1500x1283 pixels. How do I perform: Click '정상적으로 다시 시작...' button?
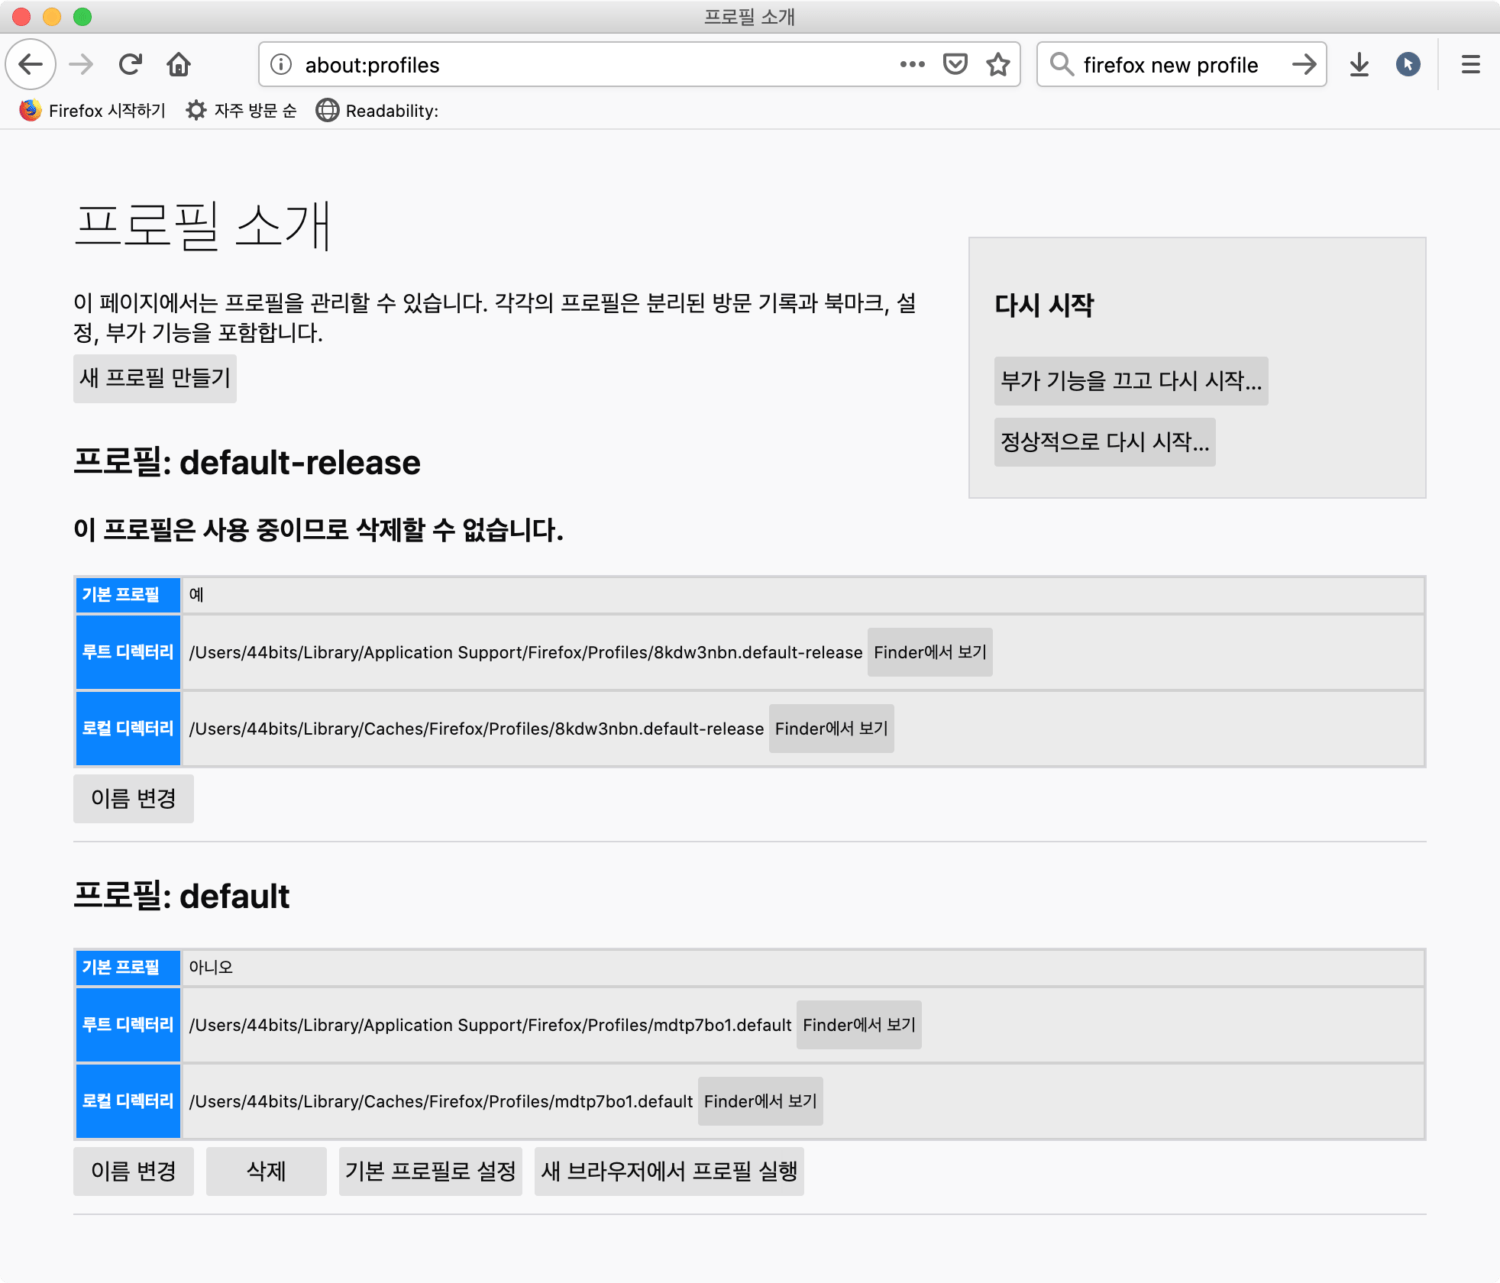1105,442
